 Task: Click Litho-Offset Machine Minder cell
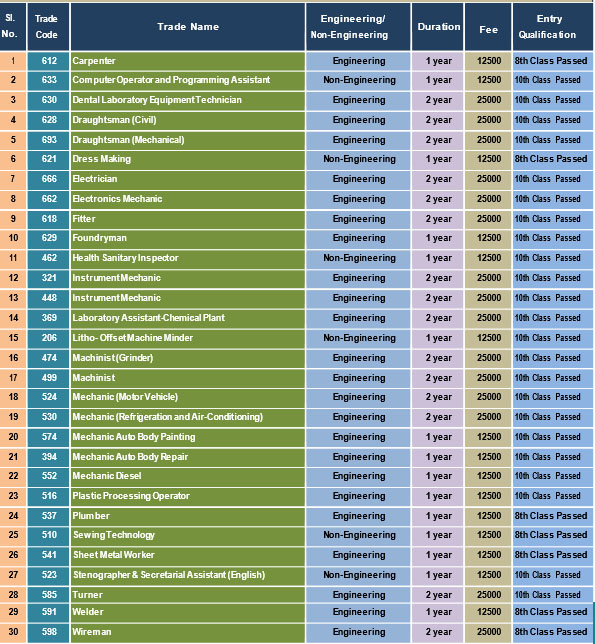pos(188,338)
